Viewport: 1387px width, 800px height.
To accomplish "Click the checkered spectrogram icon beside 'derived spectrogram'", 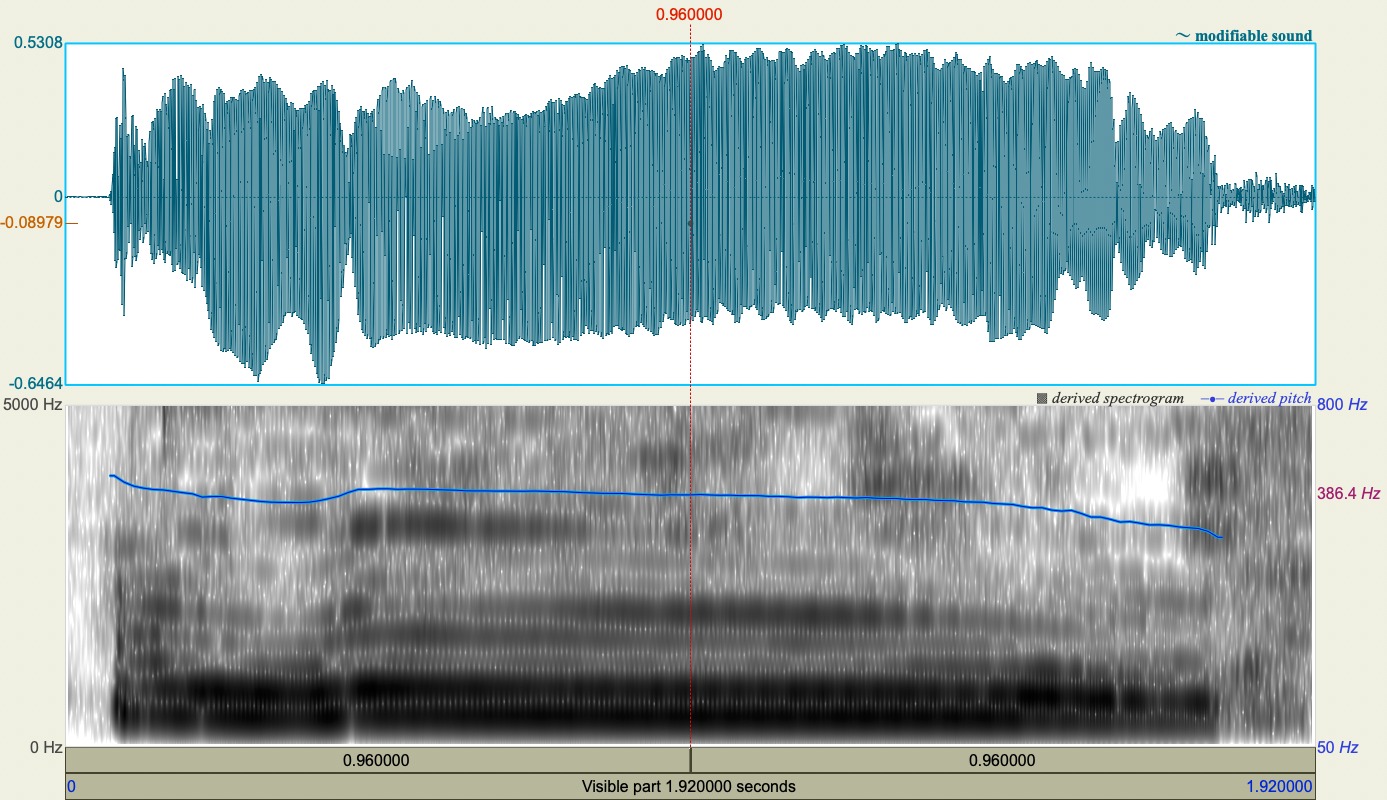I will click(1042, 397).
